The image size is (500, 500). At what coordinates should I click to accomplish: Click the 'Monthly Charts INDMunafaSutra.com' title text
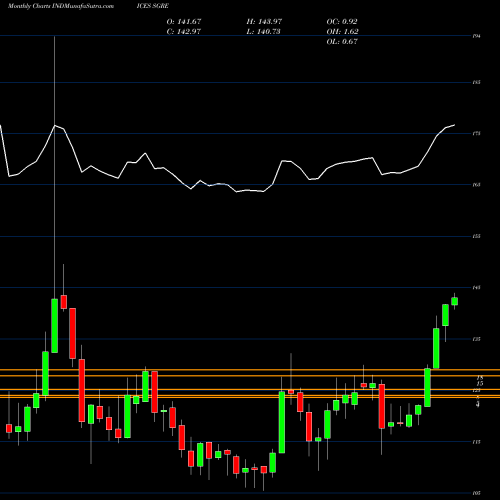[x=61, y=6]
